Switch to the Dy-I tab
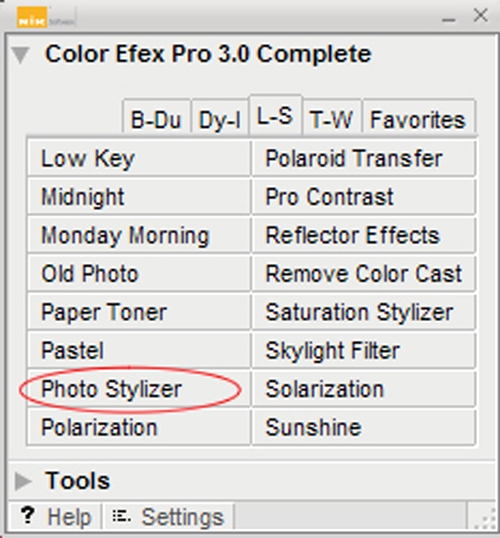The width and height of the screenshot is (500, 538). point(220,119)
